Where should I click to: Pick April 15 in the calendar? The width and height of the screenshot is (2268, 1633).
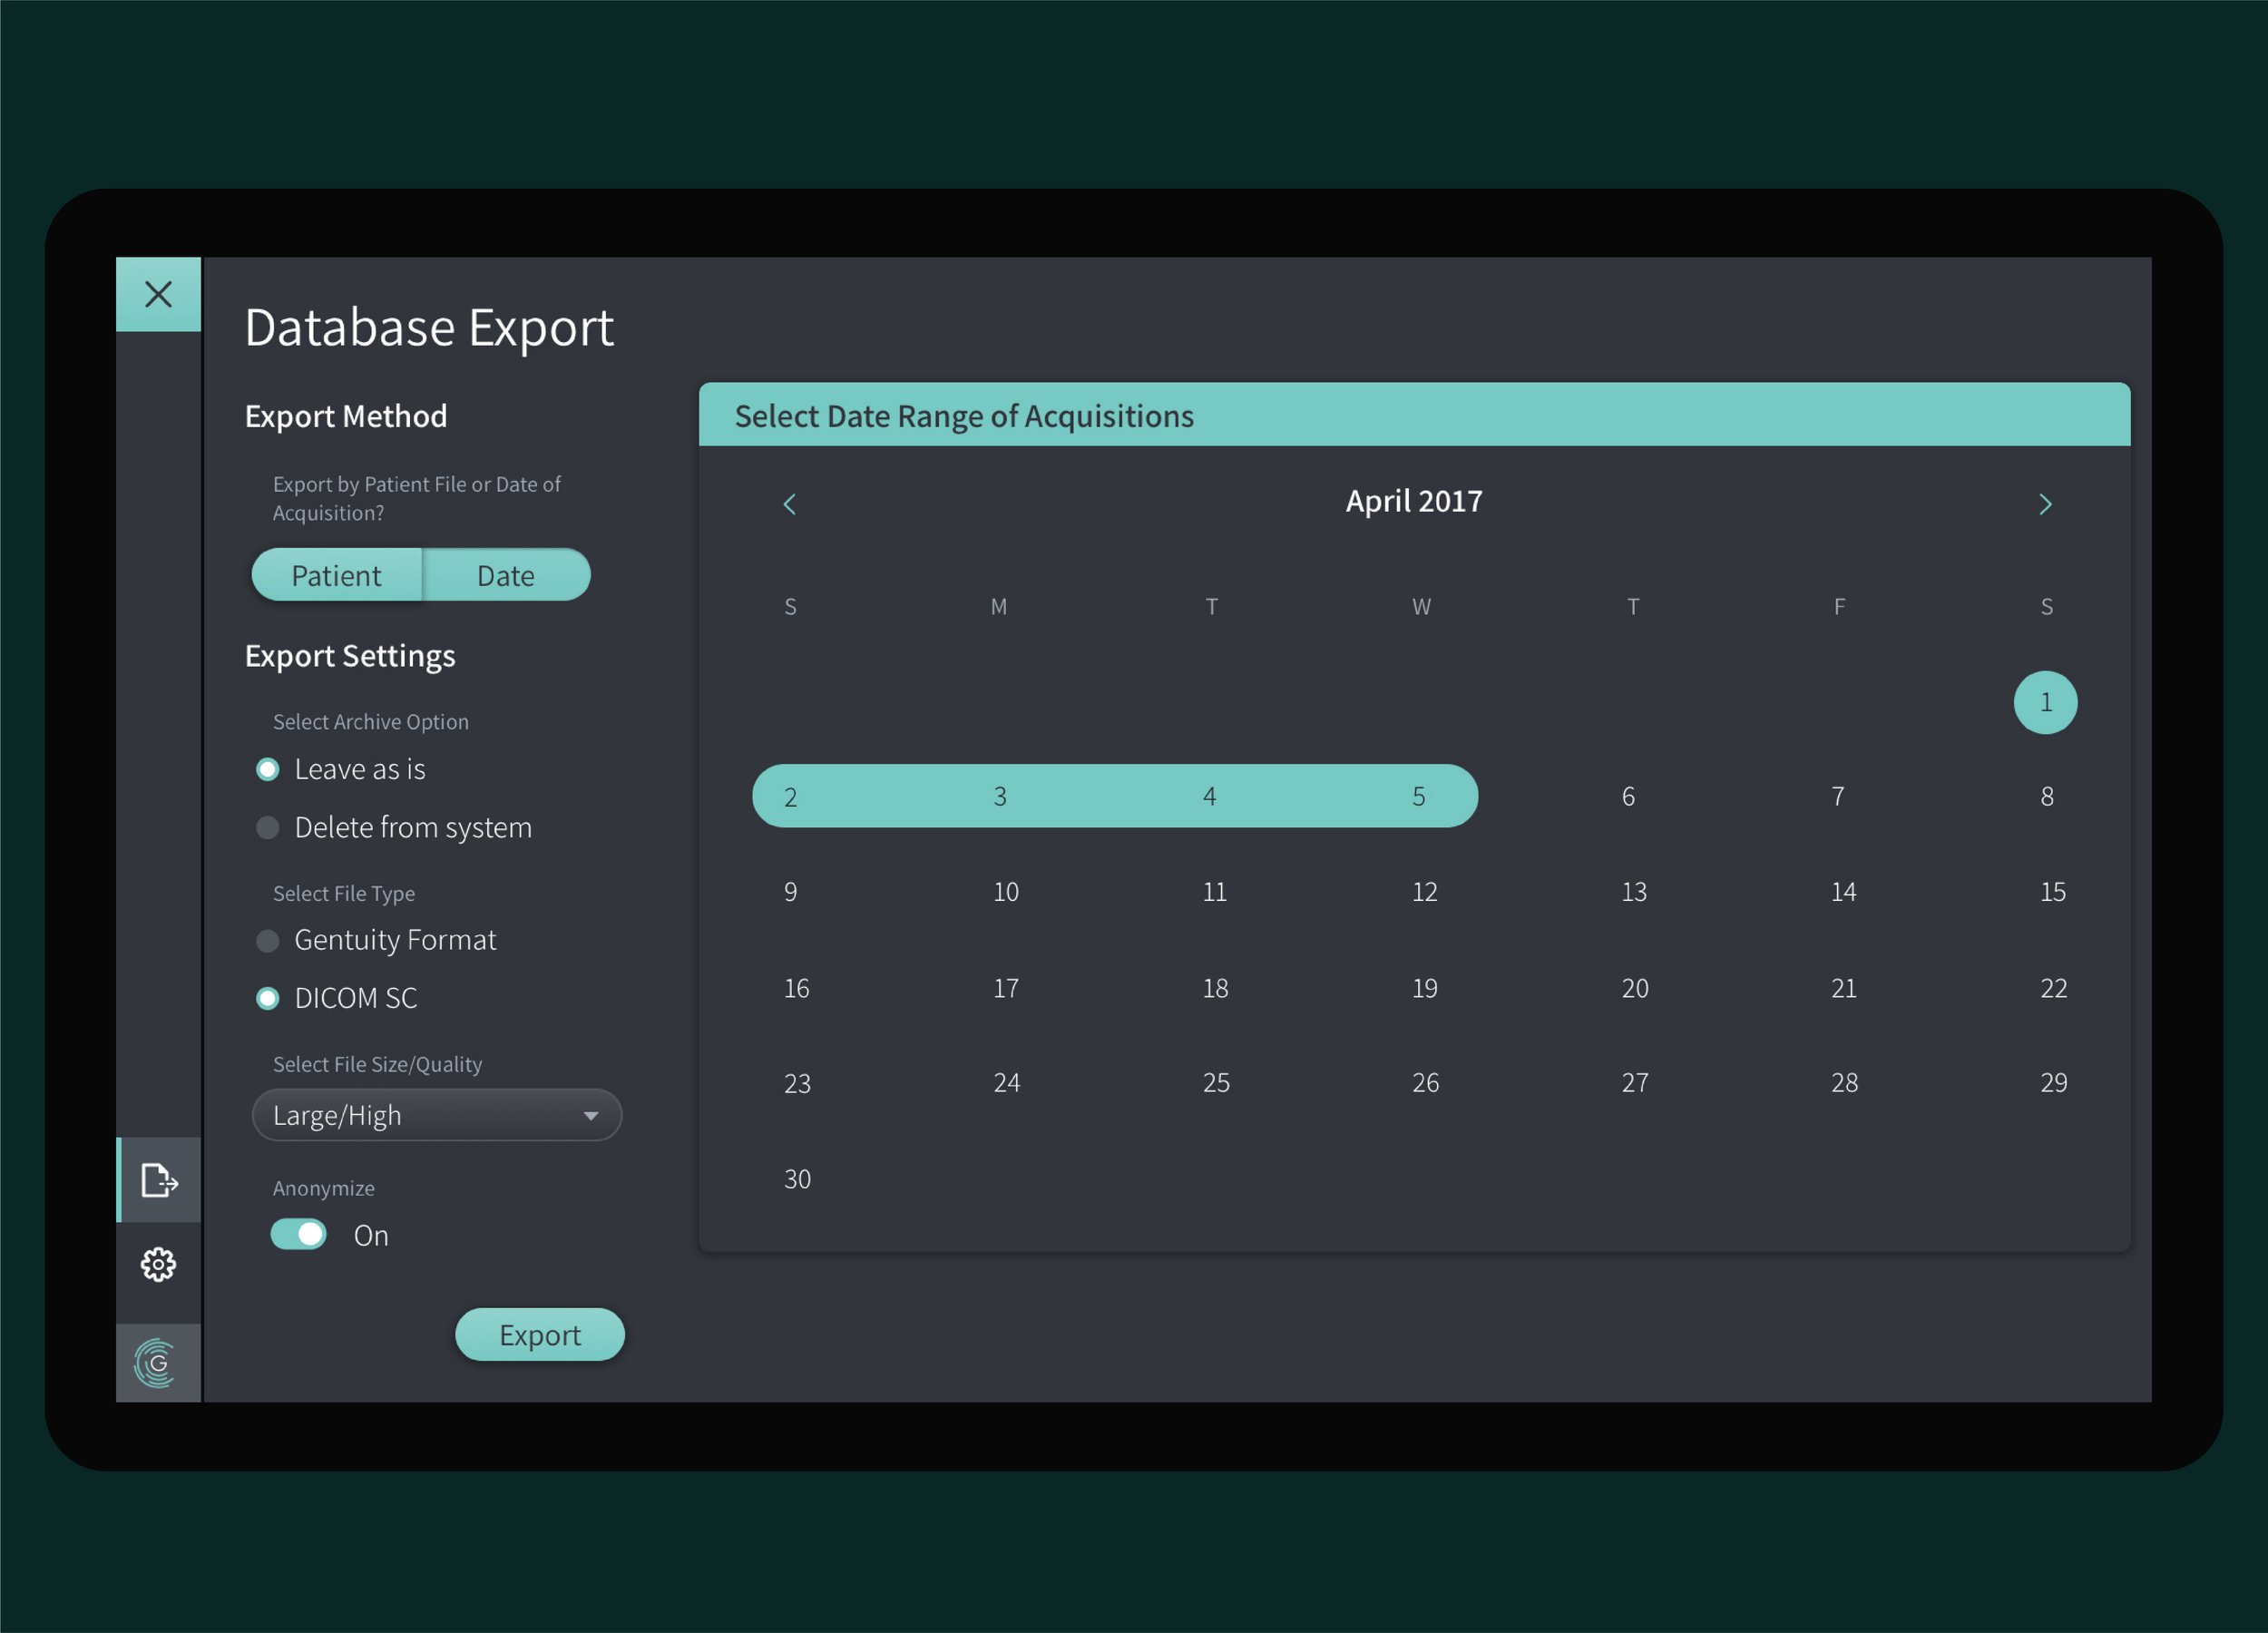point(2052,892)
